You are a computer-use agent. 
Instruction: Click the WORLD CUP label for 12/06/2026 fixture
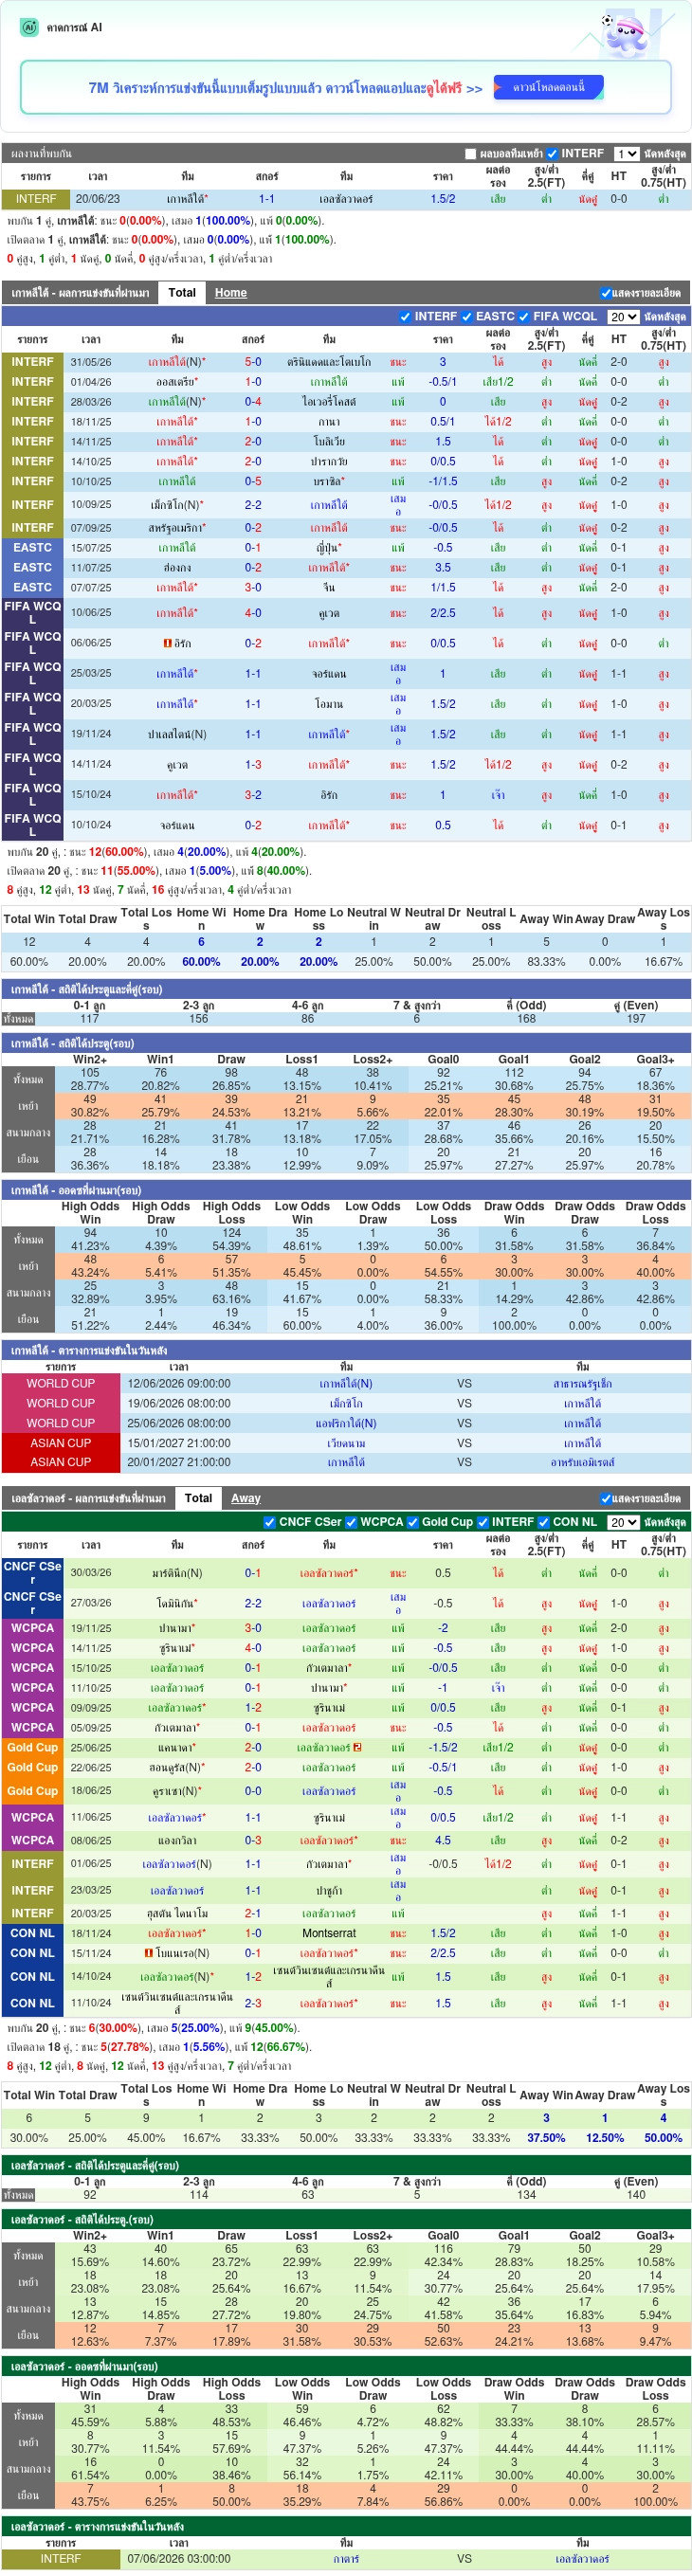61,1383
